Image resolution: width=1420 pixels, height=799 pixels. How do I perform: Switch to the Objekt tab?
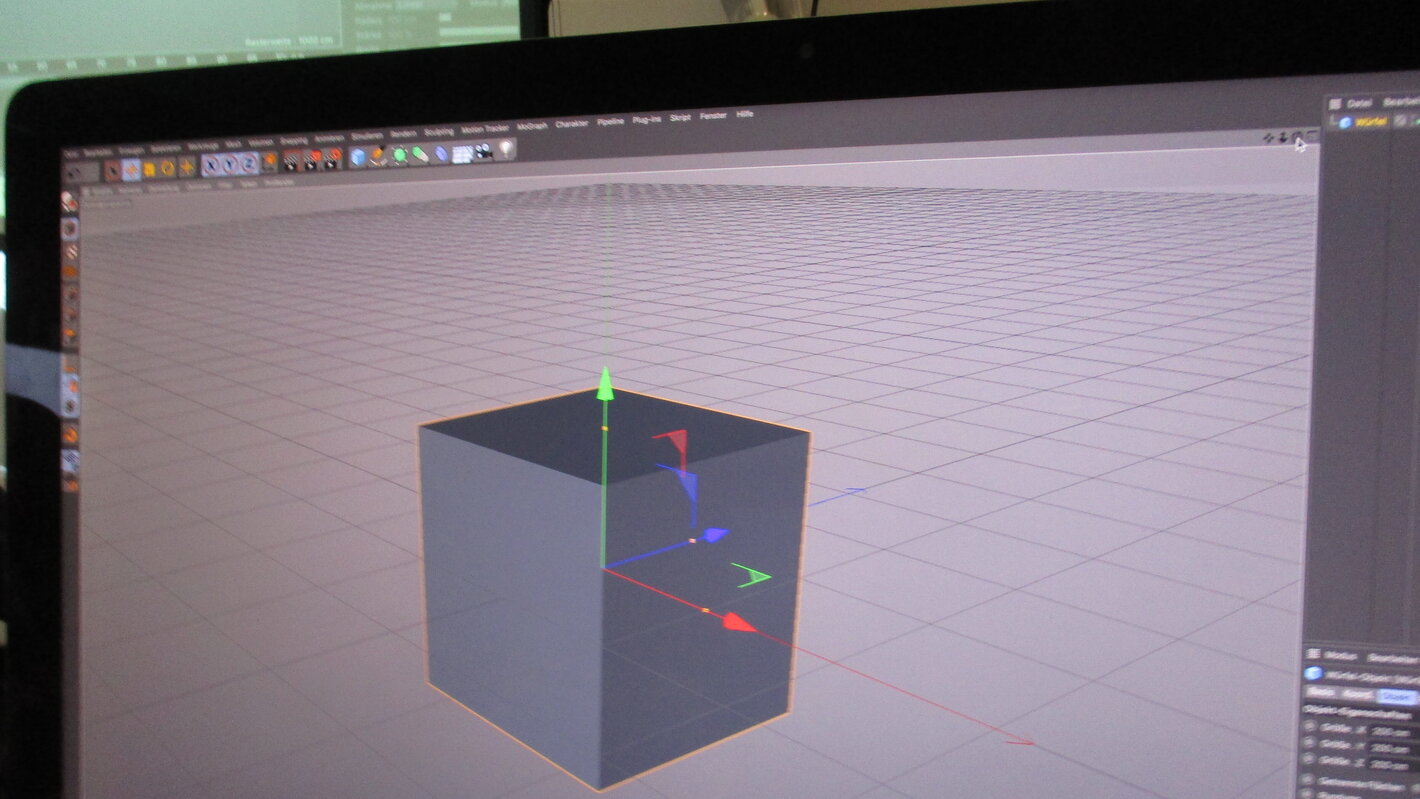coord(1397,697)
